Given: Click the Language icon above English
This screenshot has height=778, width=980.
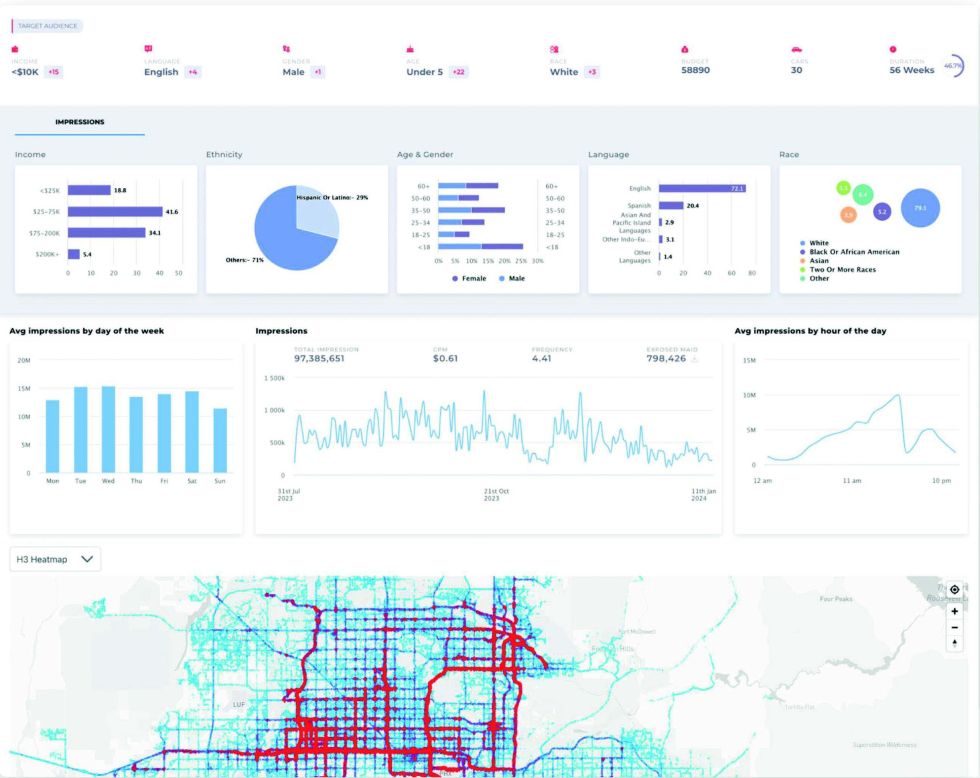Looking at the screenshot, I should 148,48.
